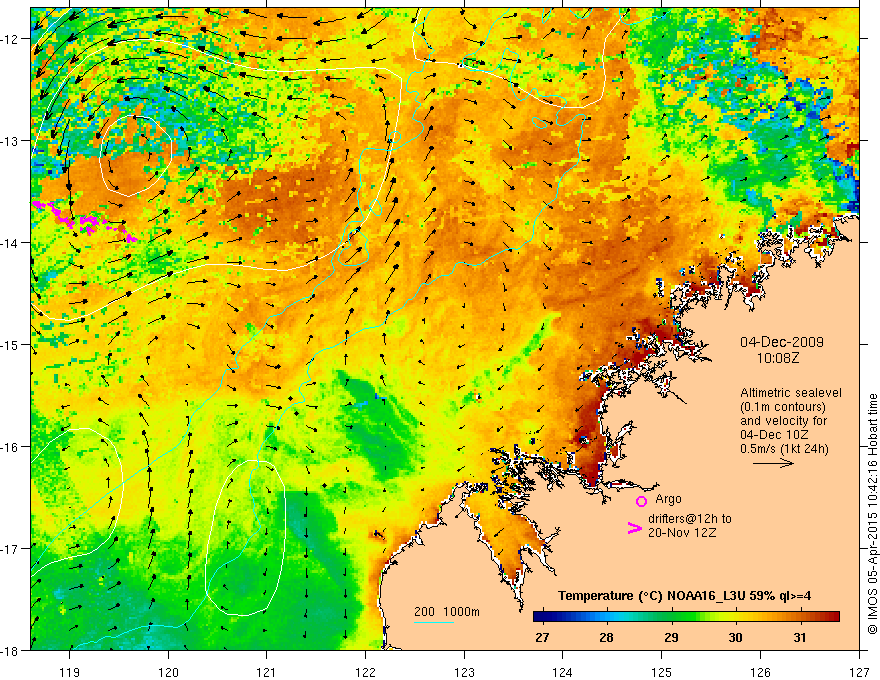Click the longitude axis label 121
This screenshot has width=880, height=680.
coord(267,672)
